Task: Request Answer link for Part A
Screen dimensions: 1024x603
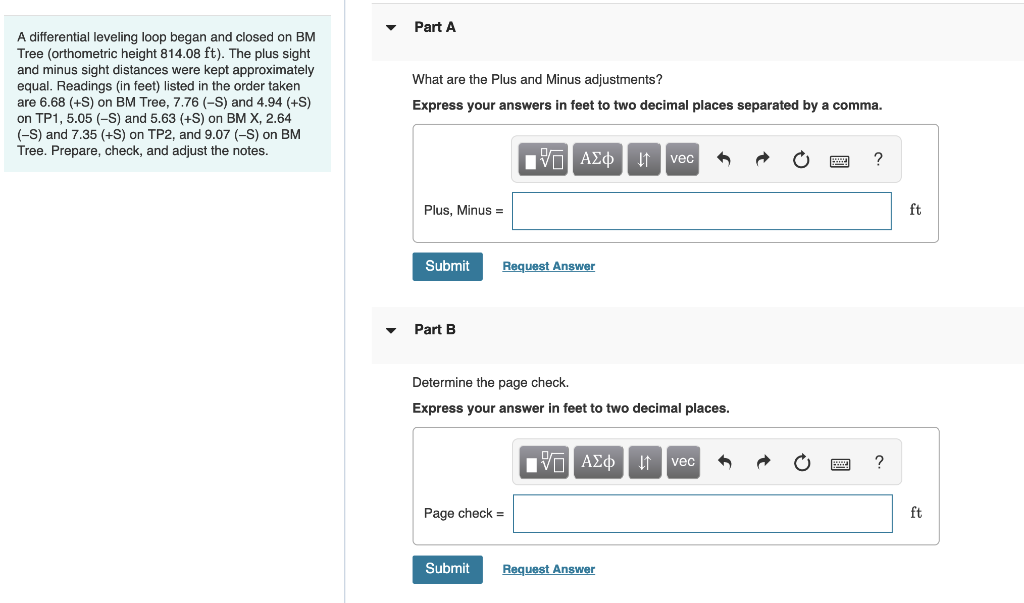Action: click(549, 267)
